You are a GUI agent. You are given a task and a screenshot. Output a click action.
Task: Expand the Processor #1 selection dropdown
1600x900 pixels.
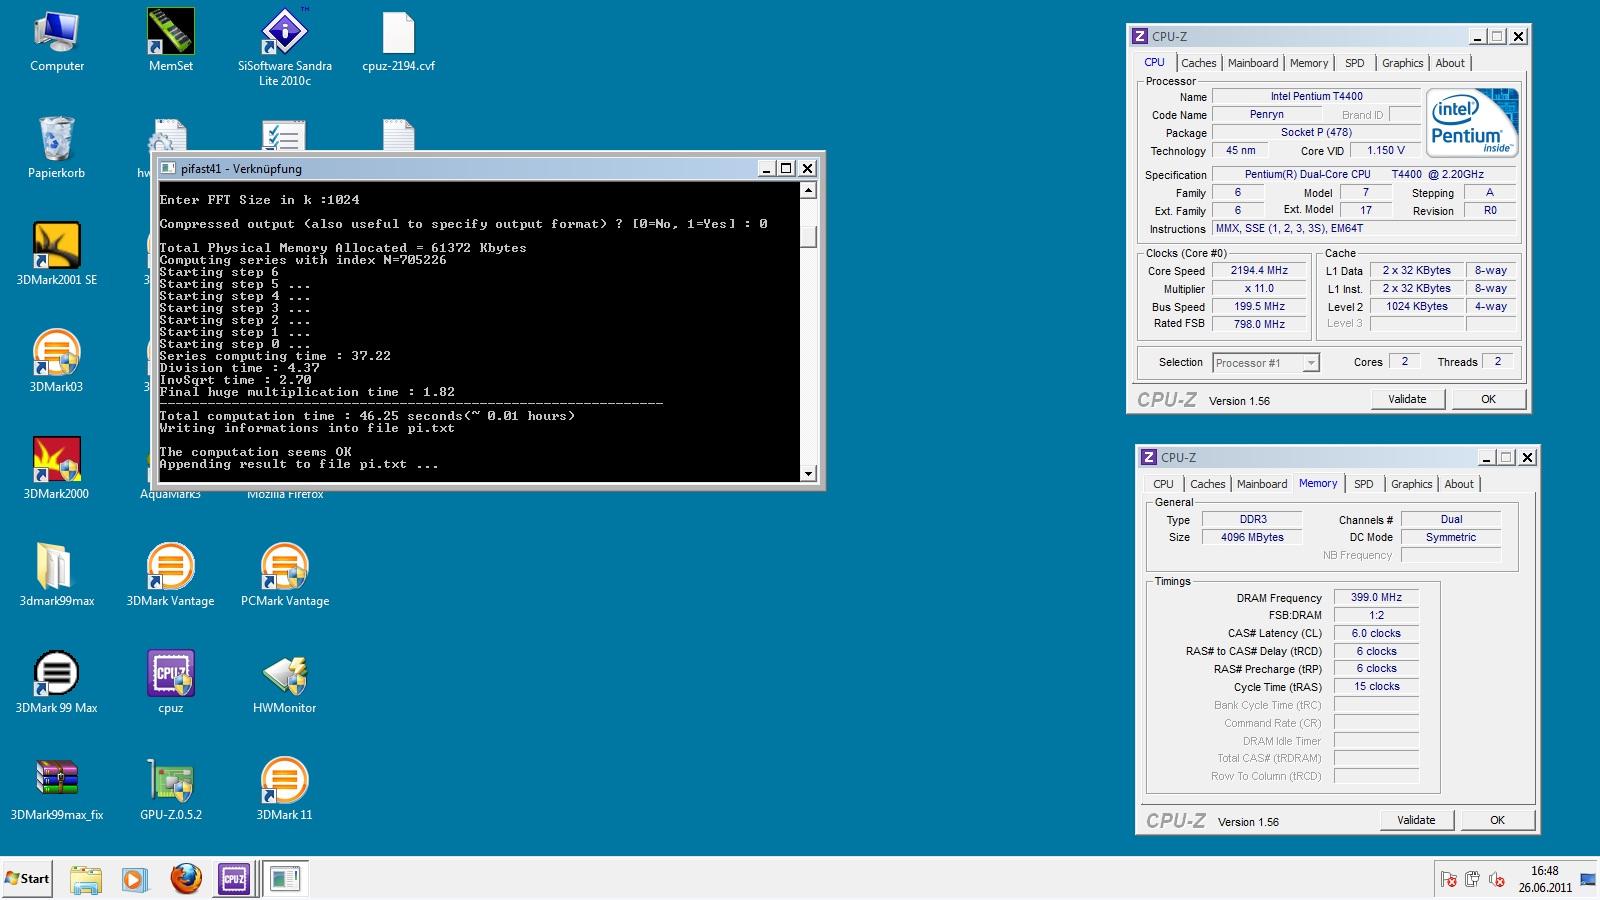pyautogui.click(x=1310, y=363)
